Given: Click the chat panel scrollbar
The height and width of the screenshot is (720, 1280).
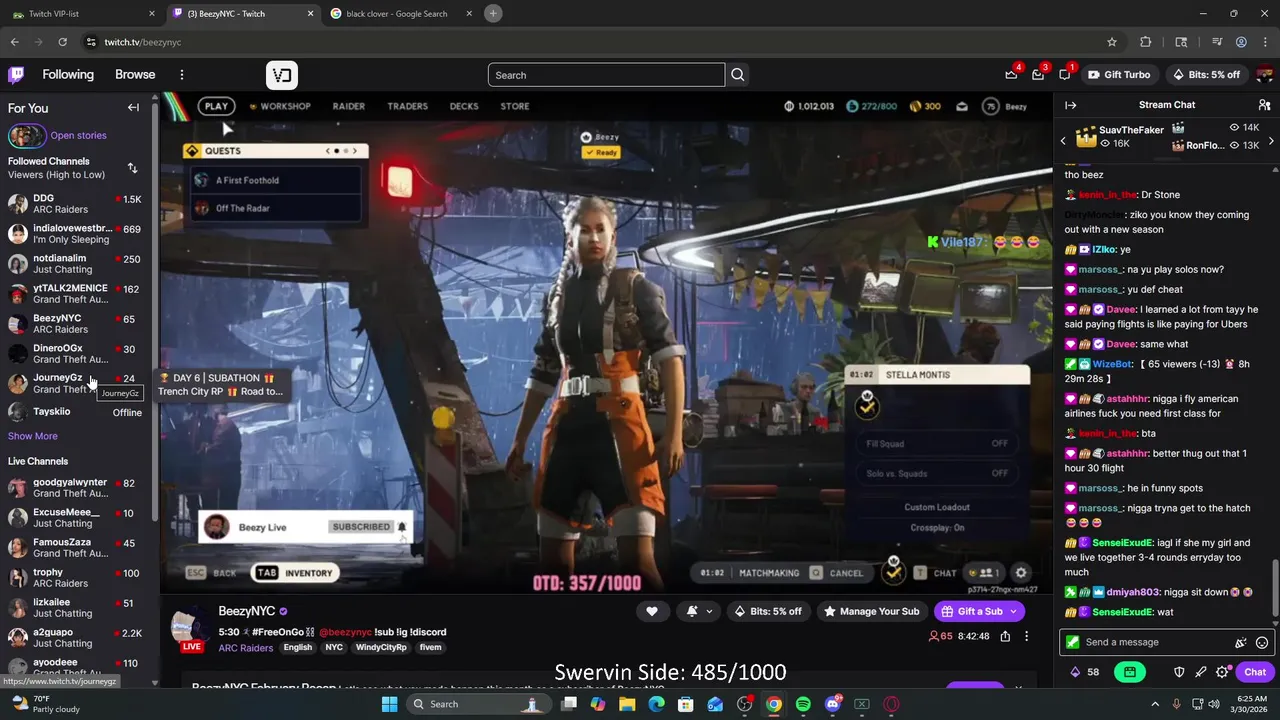Looking at the screenshot, I should [1274, 588].
